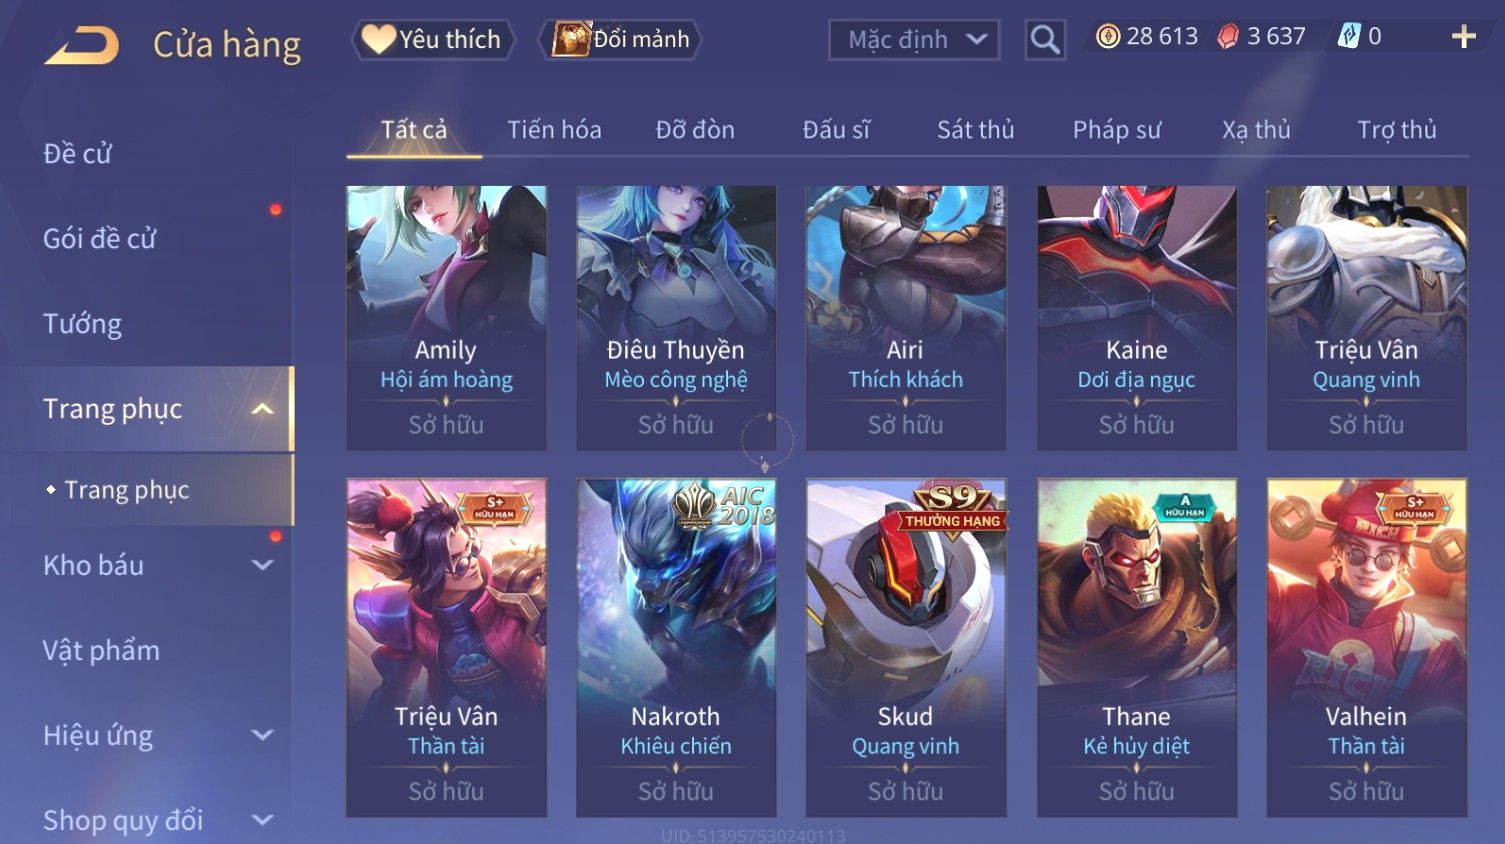The width and height of the screenshot is (1505, 844).
Task: Click the gold coin balance icon
Action: tap(1107, 37)
